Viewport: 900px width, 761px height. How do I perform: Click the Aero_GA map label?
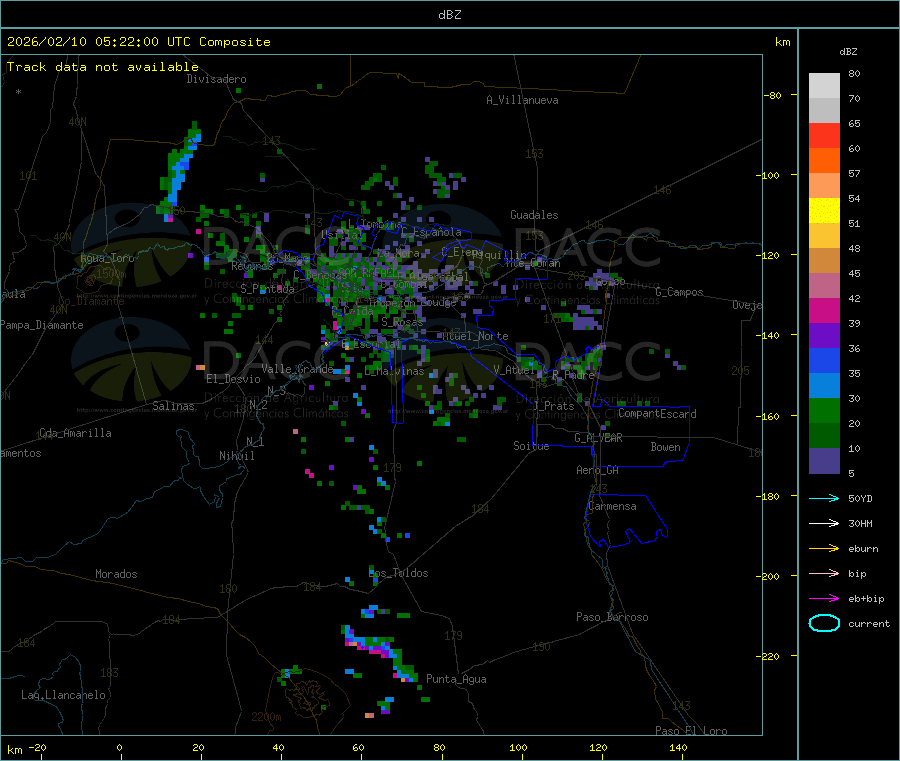pos(598,470)
